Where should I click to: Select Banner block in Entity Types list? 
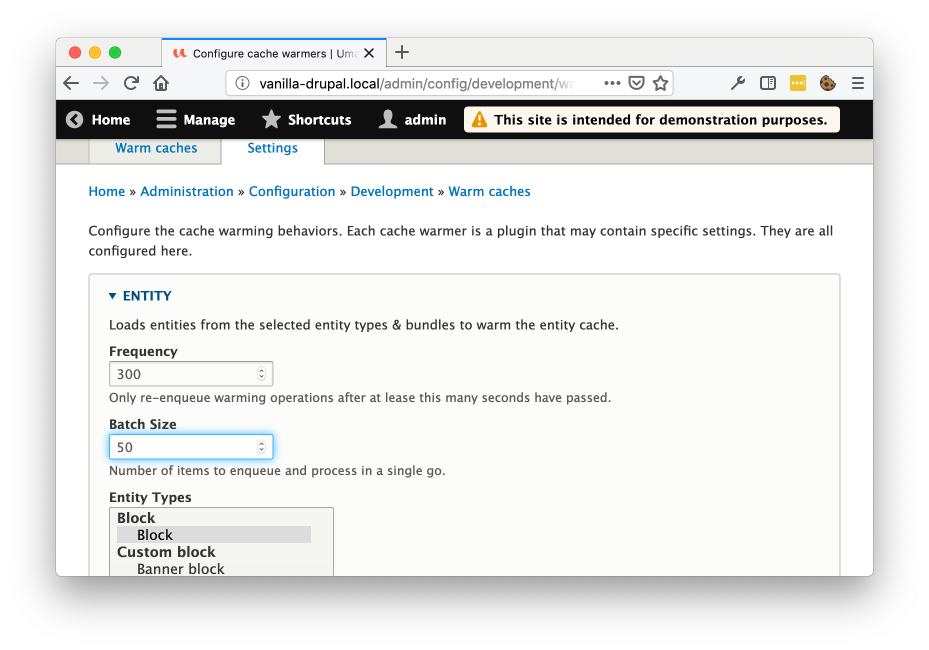[181, 569]
